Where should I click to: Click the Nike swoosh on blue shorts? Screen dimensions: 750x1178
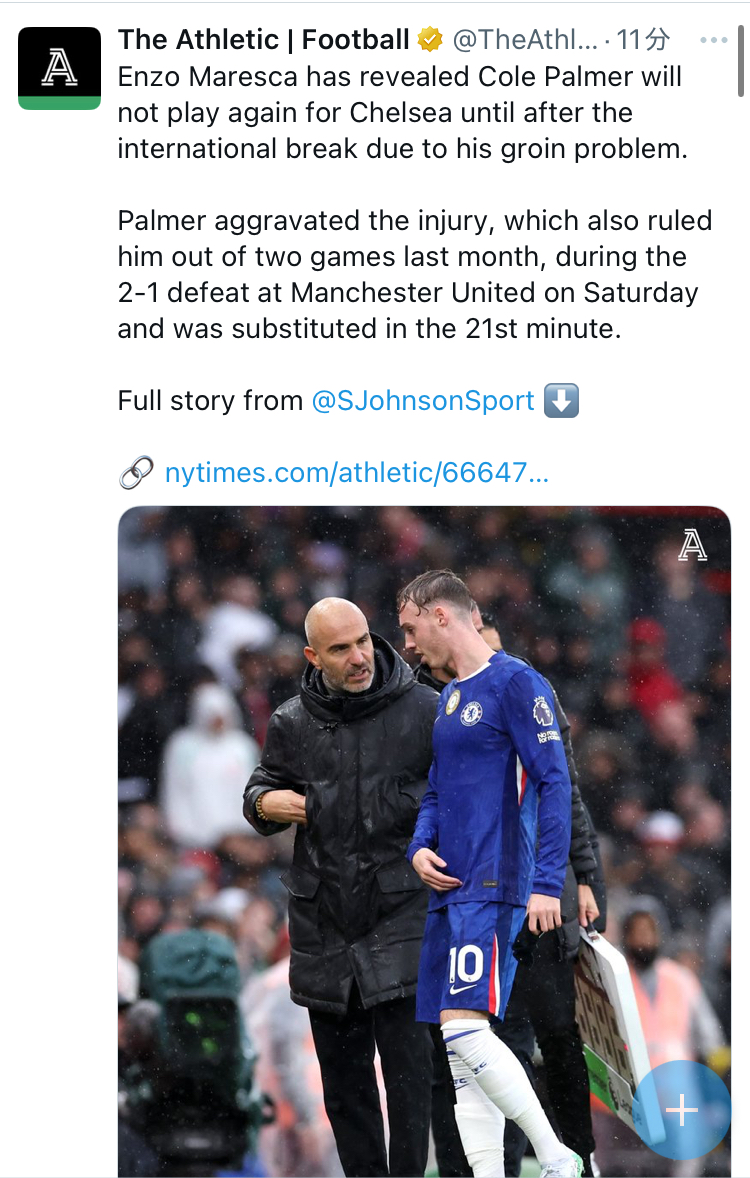coord(462,988)
